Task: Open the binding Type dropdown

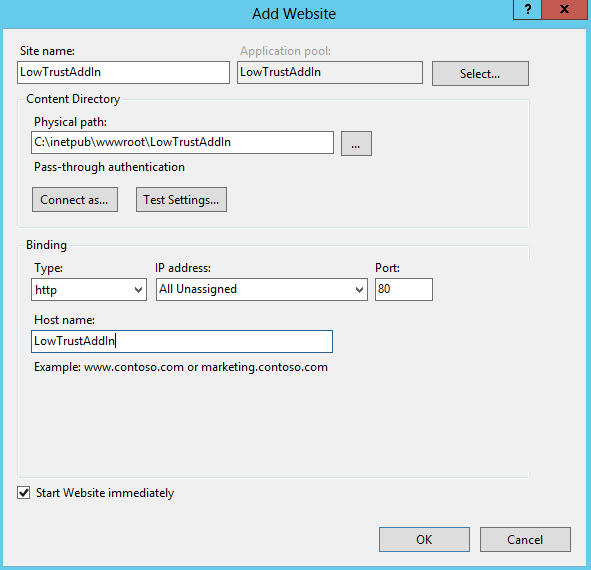Action: click(x=89, y=290)
